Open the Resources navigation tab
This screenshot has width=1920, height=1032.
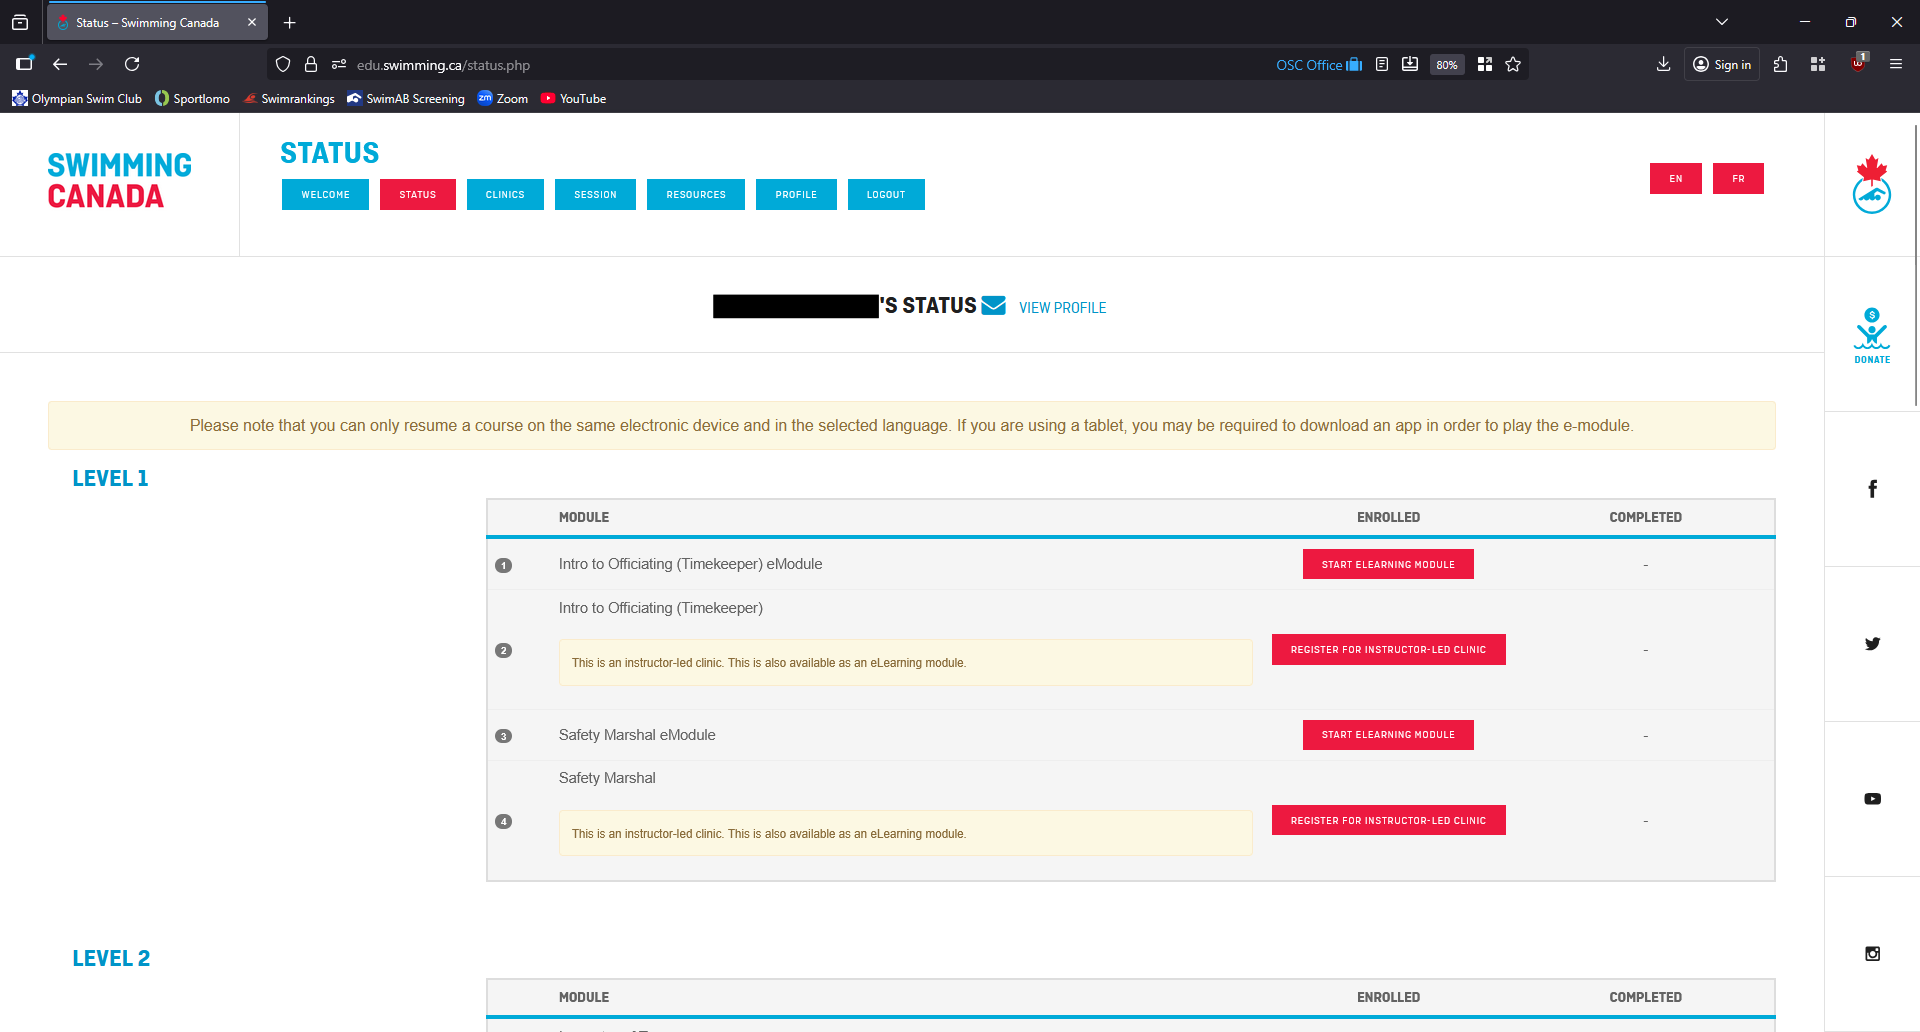pyautogui.click(x=695, y=195)
